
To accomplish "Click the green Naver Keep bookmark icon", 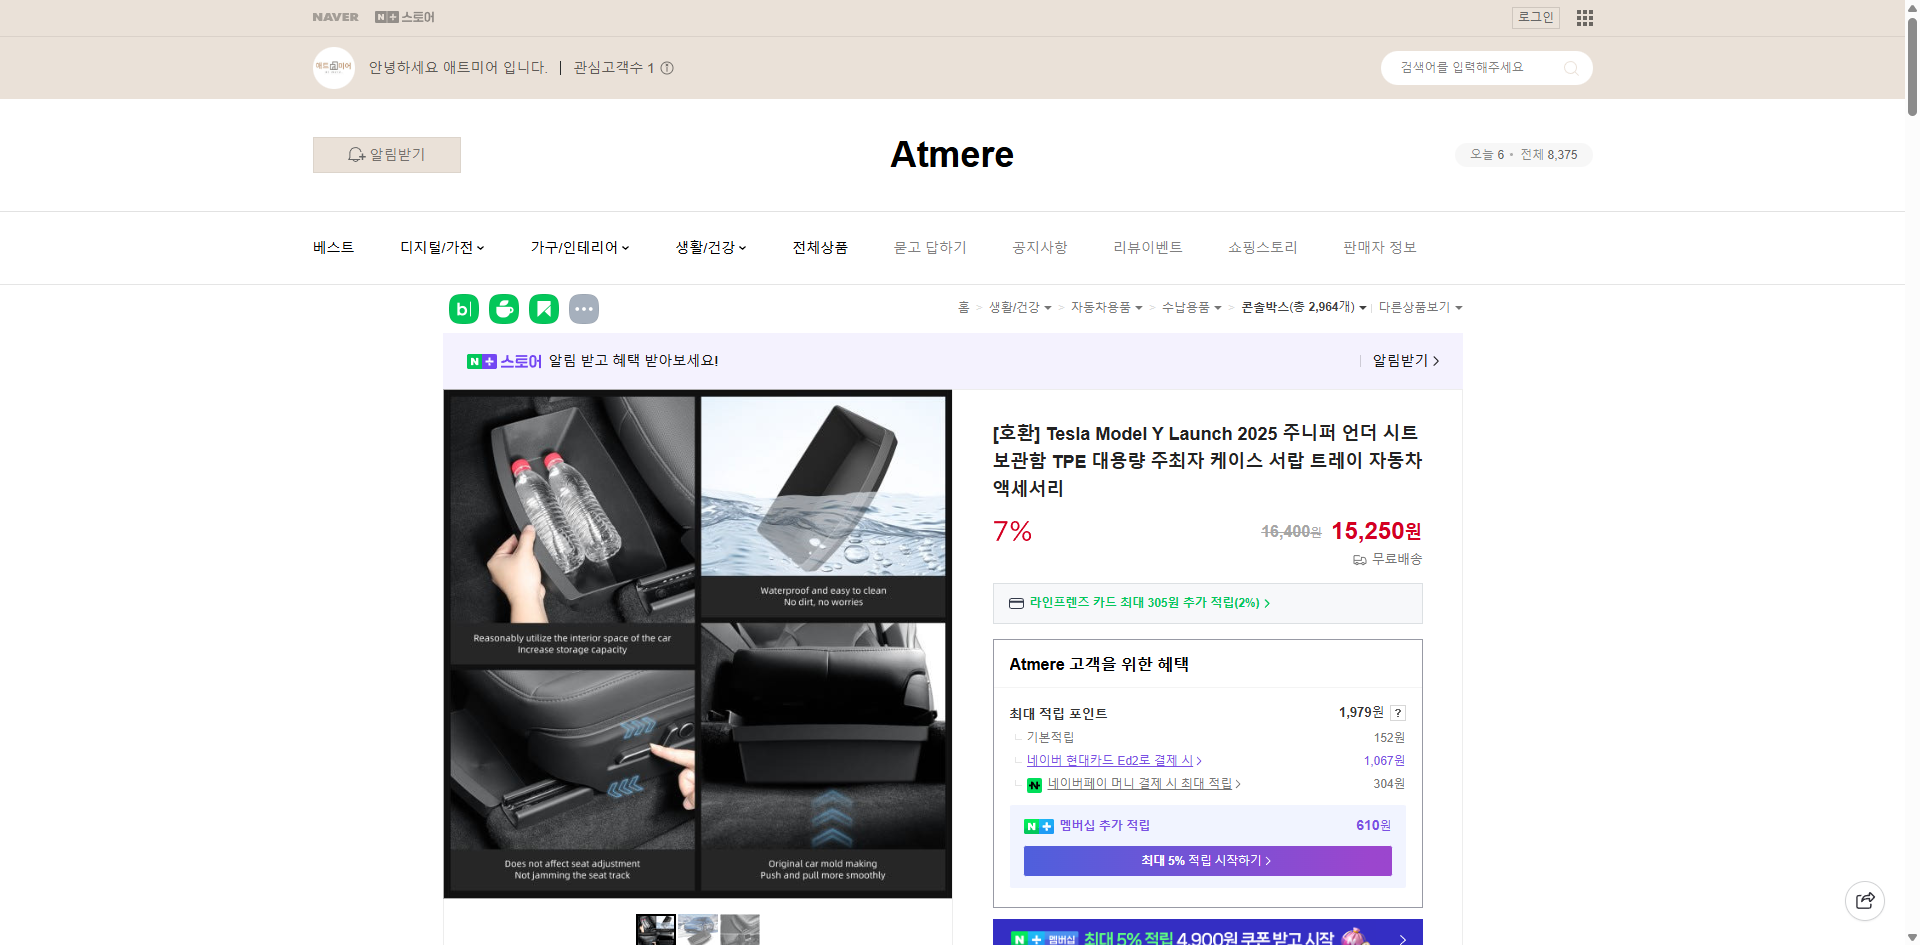I will pos(543,309).
